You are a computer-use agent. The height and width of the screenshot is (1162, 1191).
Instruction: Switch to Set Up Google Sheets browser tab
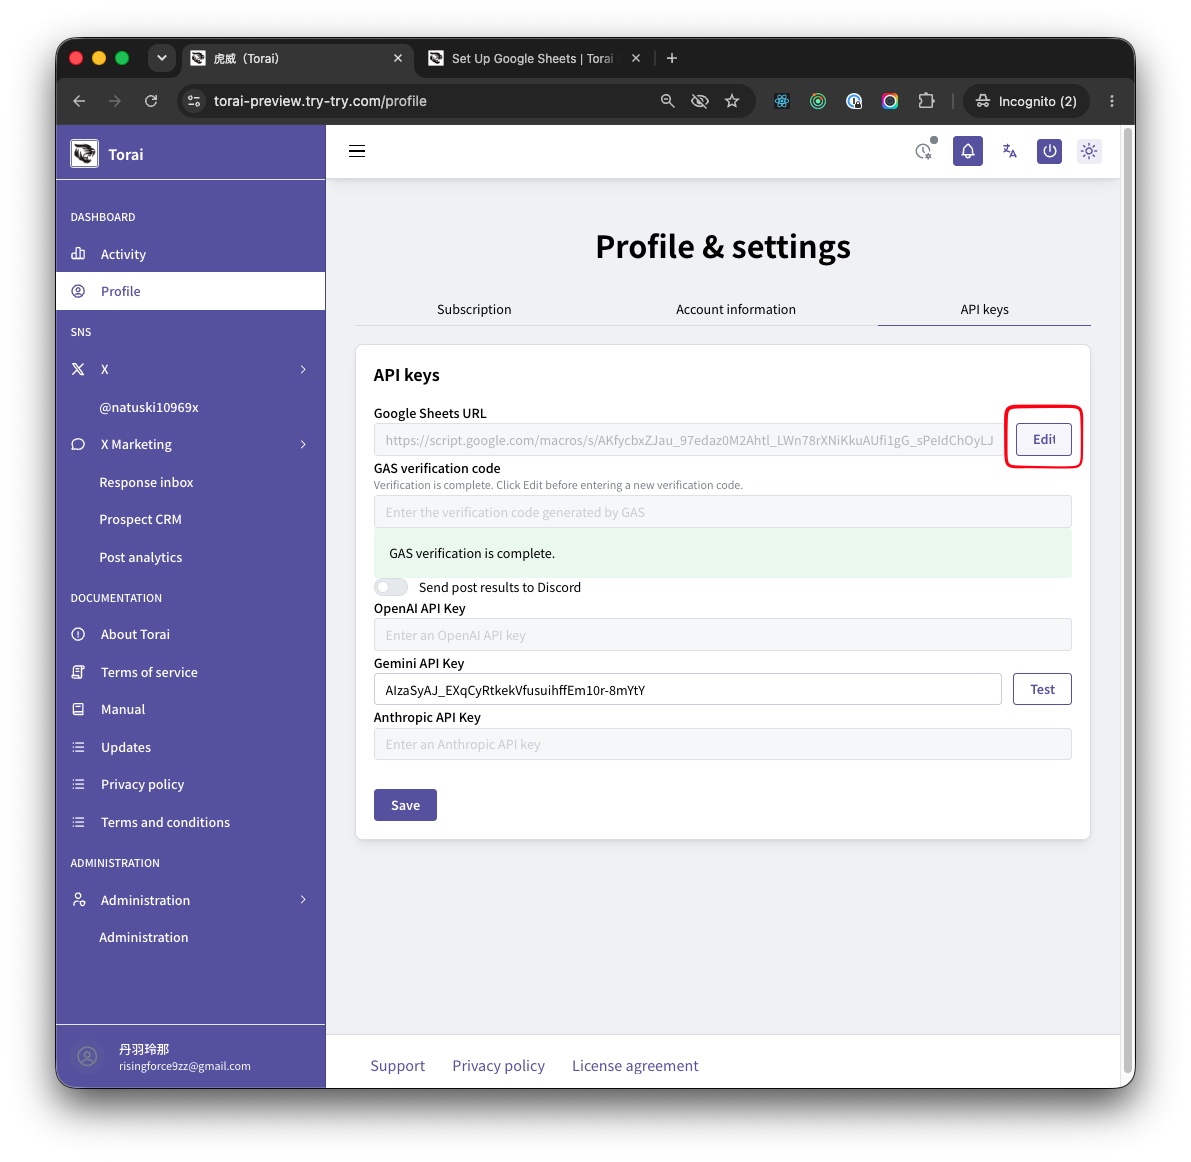(x=532, y=58)
